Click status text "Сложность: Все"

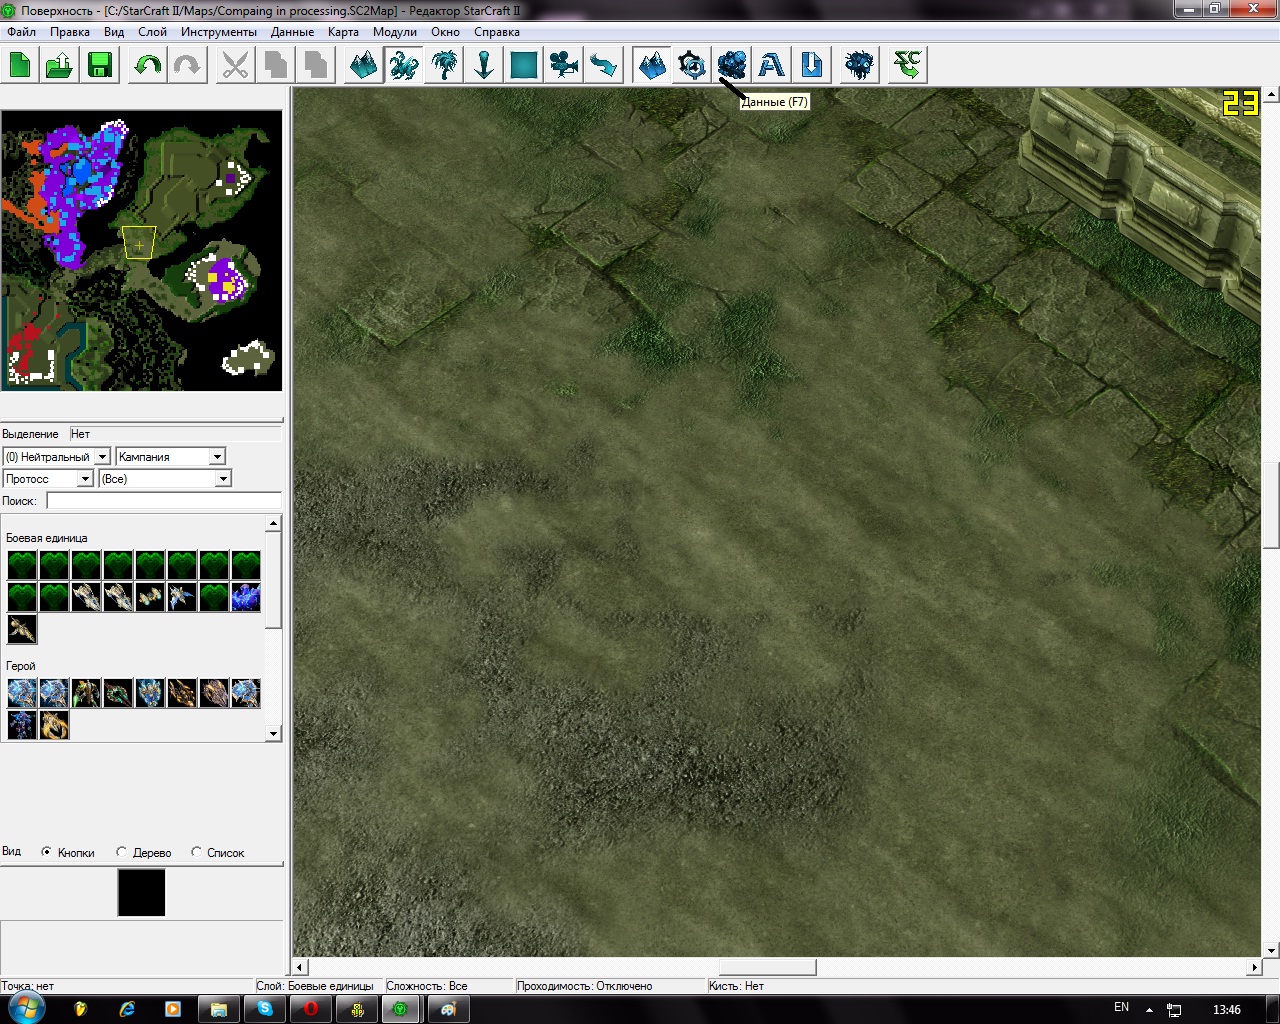(x=427, y=986)
